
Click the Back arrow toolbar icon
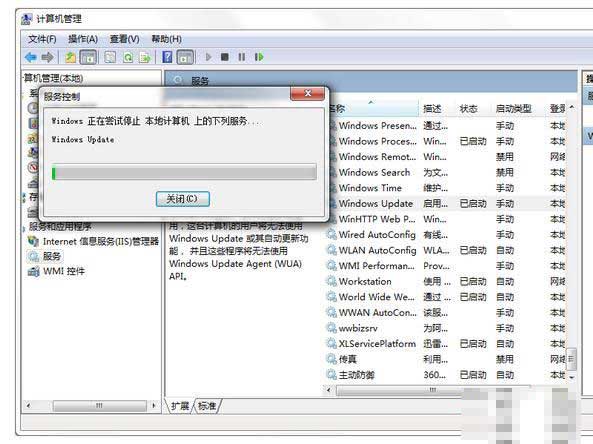pyautogui.click(x=30, y=57)
